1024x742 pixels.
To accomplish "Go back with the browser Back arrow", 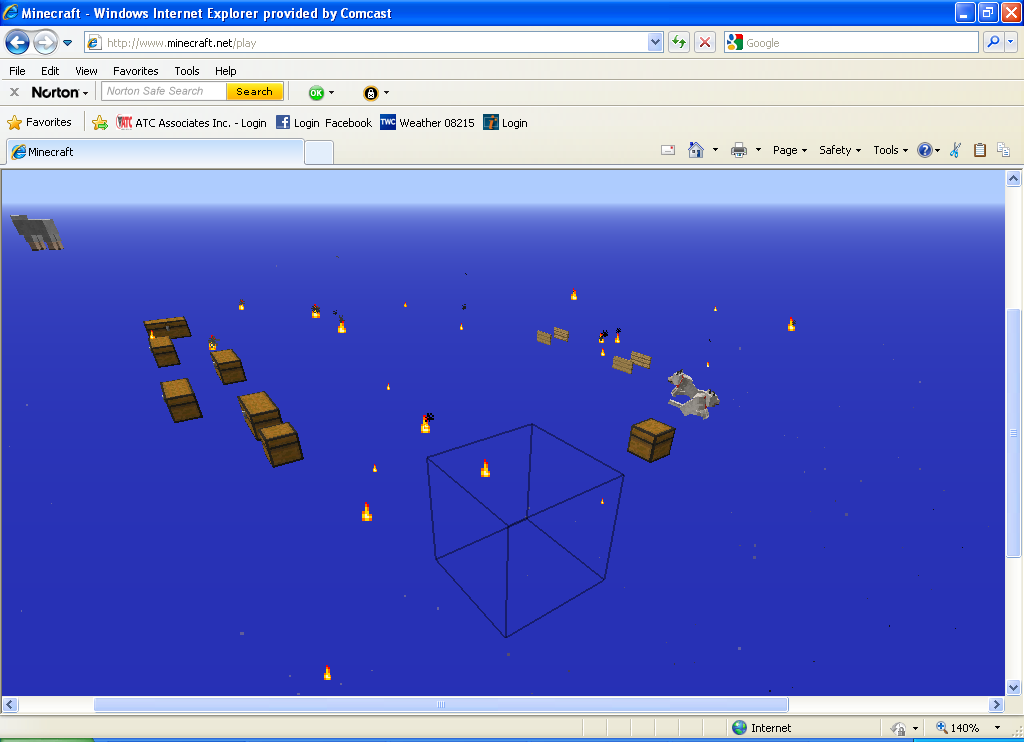I will [18, 43].
